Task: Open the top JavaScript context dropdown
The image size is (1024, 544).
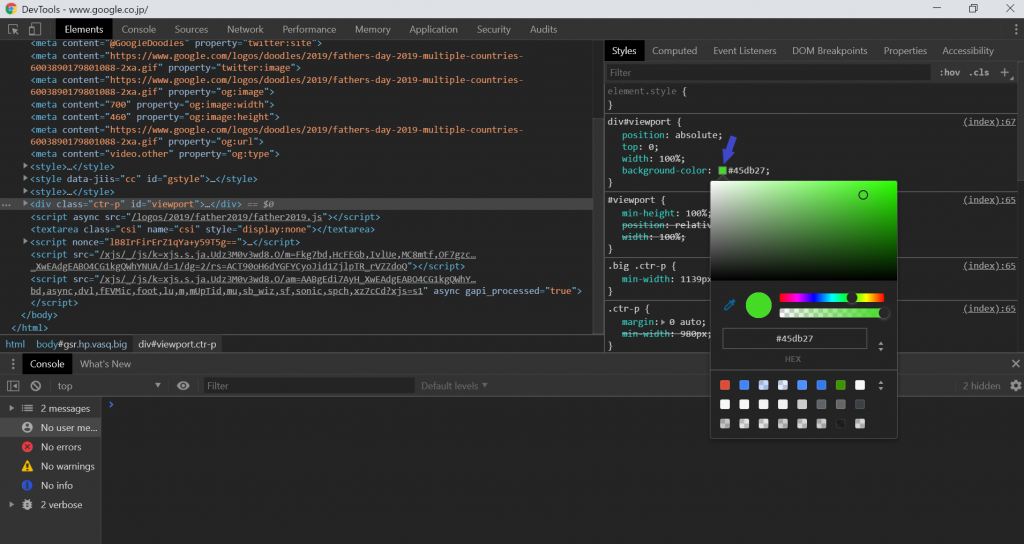Action: pos(109,386)
